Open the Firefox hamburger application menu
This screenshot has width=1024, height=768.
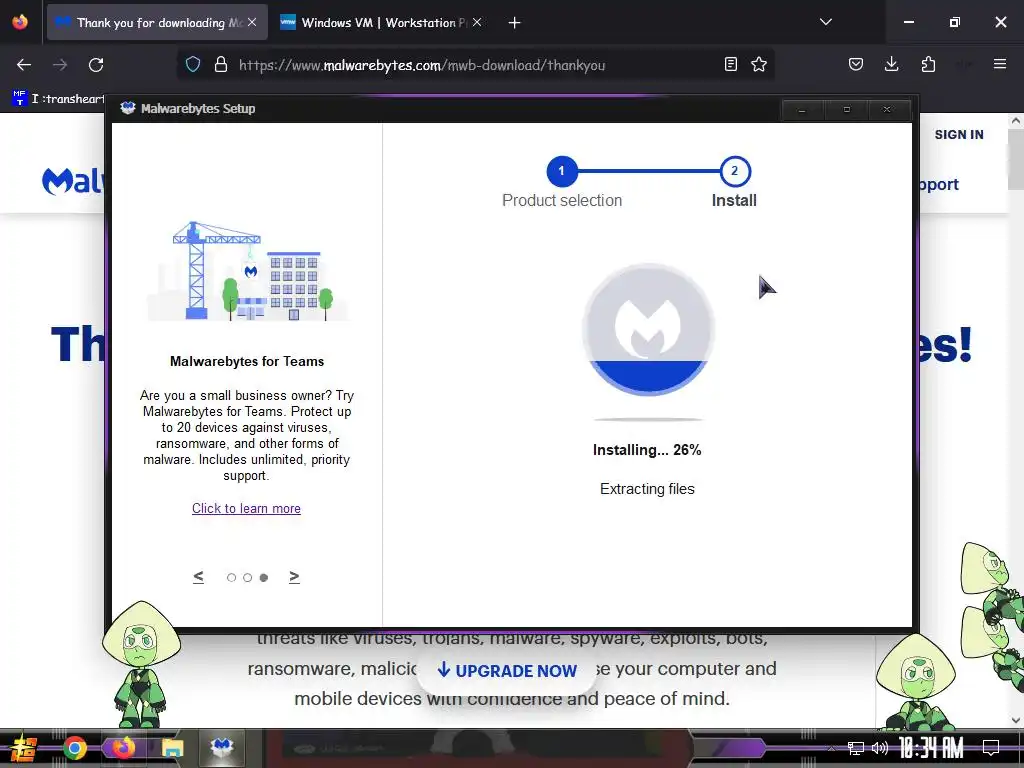click(1000, 64)
